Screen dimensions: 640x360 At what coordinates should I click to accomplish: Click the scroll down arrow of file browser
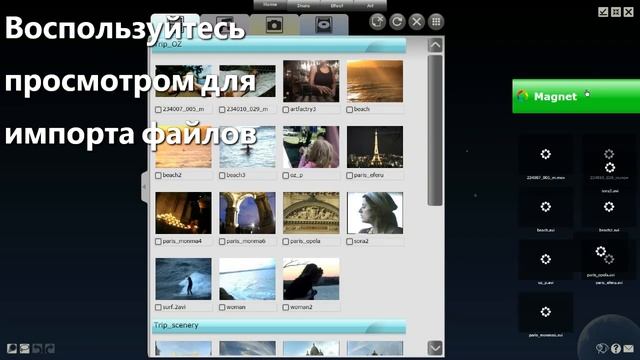point(435,348)
